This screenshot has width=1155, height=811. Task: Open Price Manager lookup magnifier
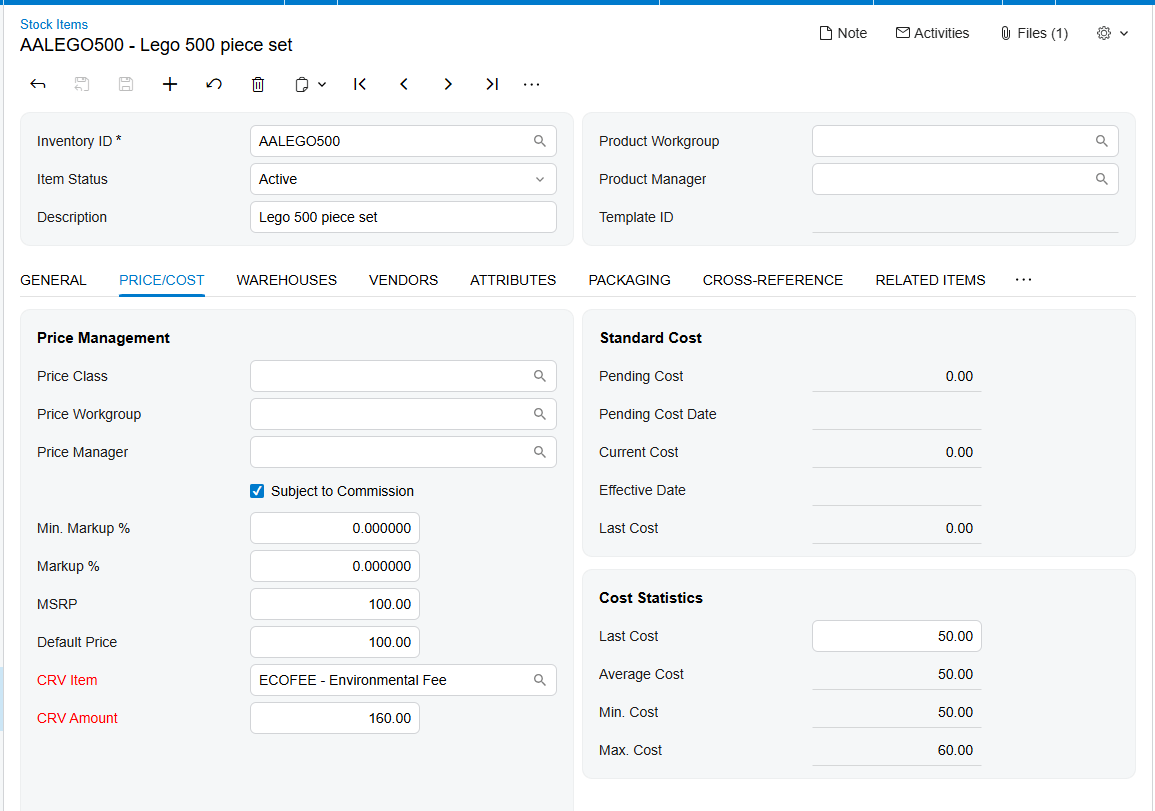point(540,452)
